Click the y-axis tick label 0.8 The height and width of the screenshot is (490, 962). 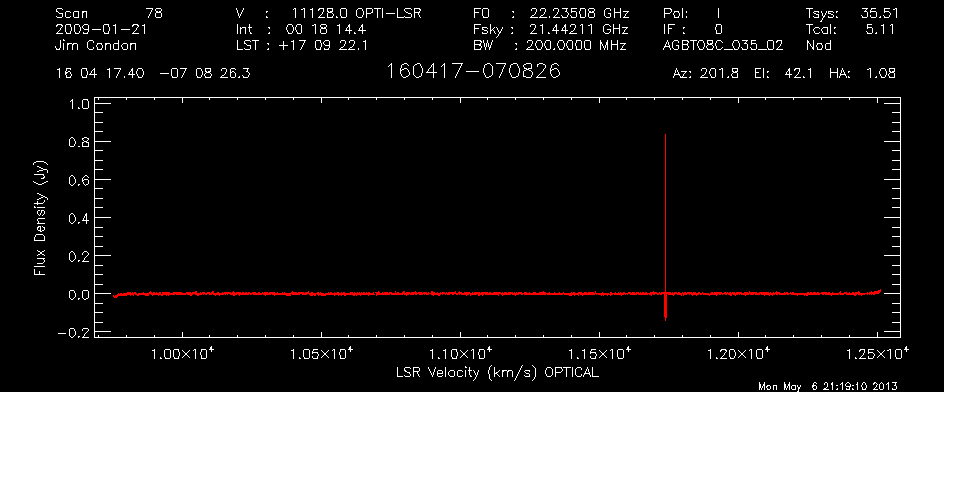coord(79,142)
